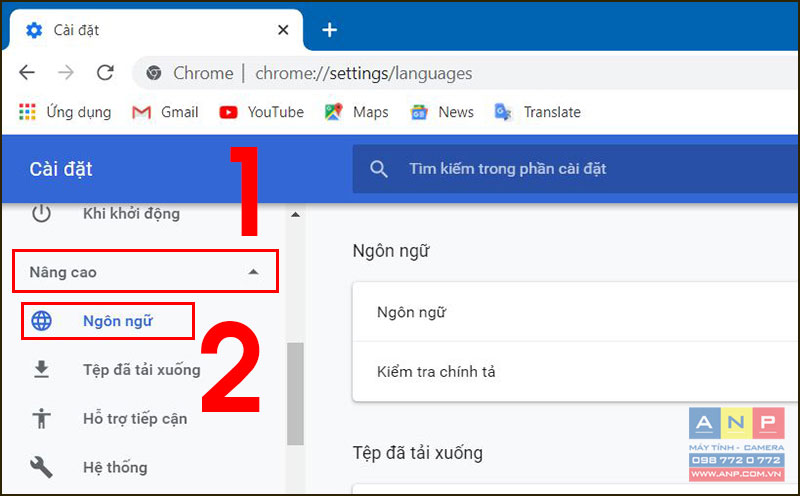800x496 pixels.
Task: Open the Maps bookmark
Action: (x=356, y=112)
